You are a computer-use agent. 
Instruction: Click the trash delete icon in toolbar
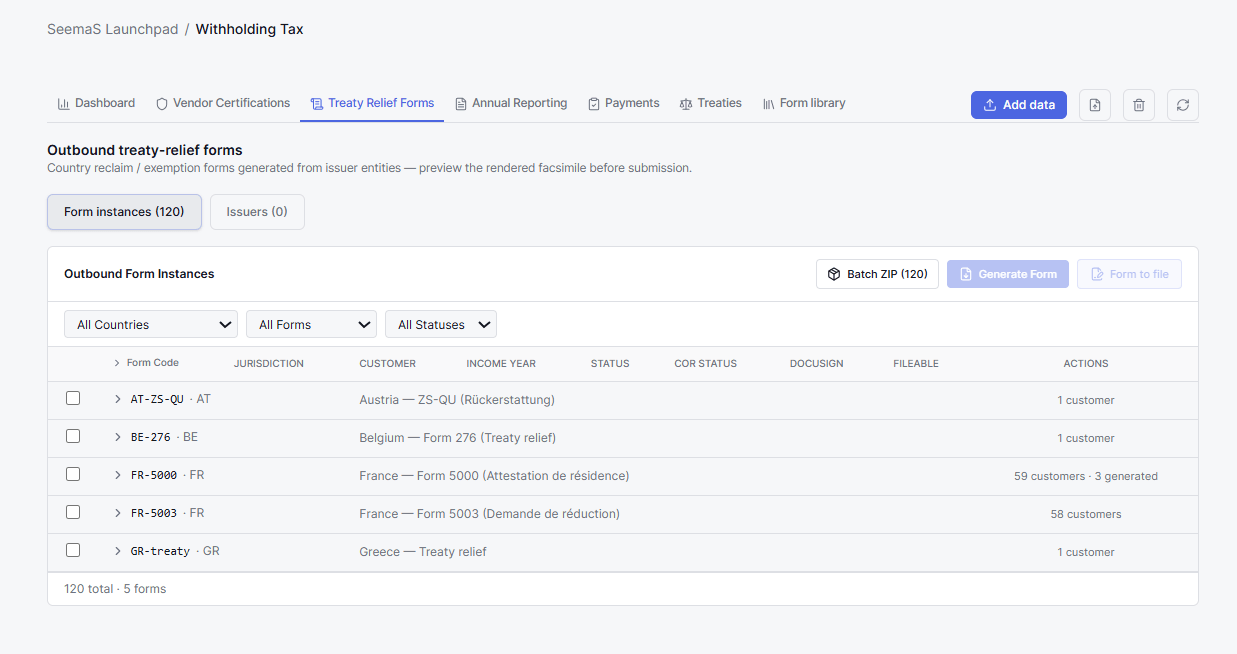coord(1139,105)
